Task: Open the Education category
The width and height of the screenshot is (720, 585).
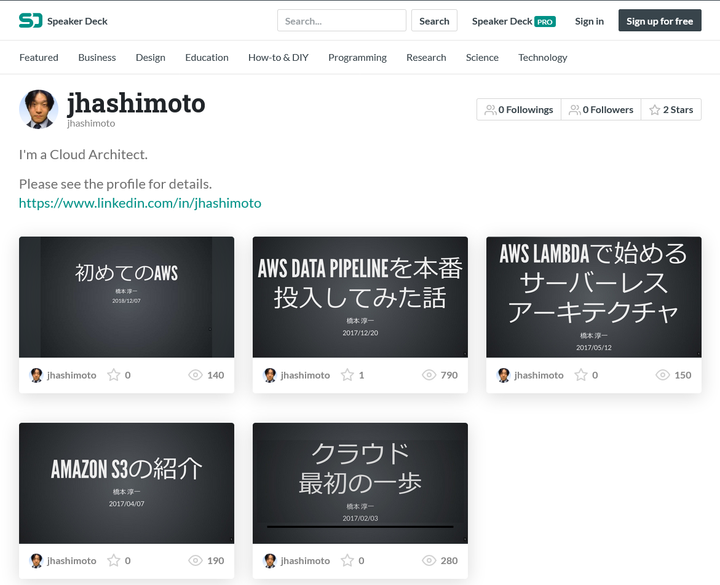Action: pos(207,57)
